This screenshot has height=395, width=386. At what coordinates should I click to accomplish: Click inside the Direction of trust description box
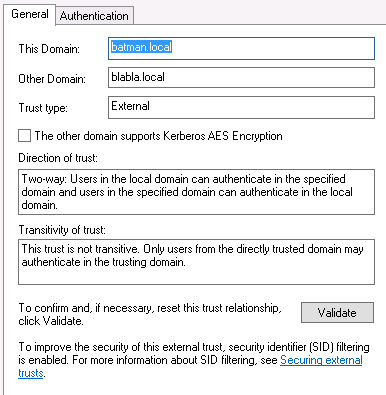pos(196,192)
